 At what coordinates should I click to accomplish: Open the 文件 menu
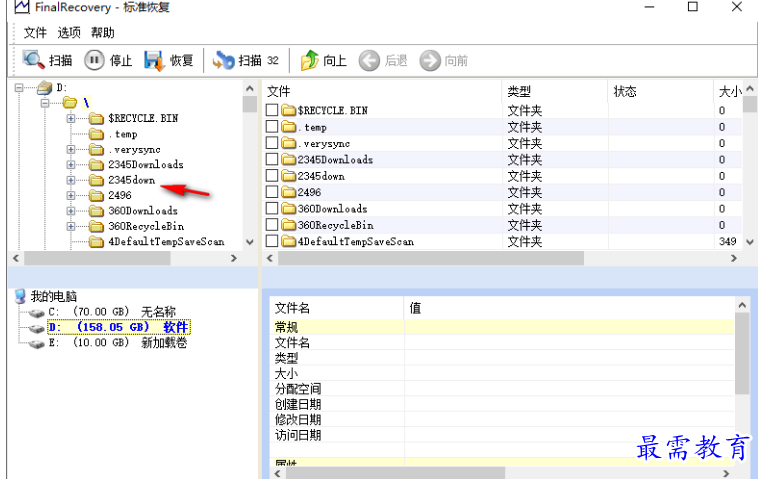pos(35,33)
